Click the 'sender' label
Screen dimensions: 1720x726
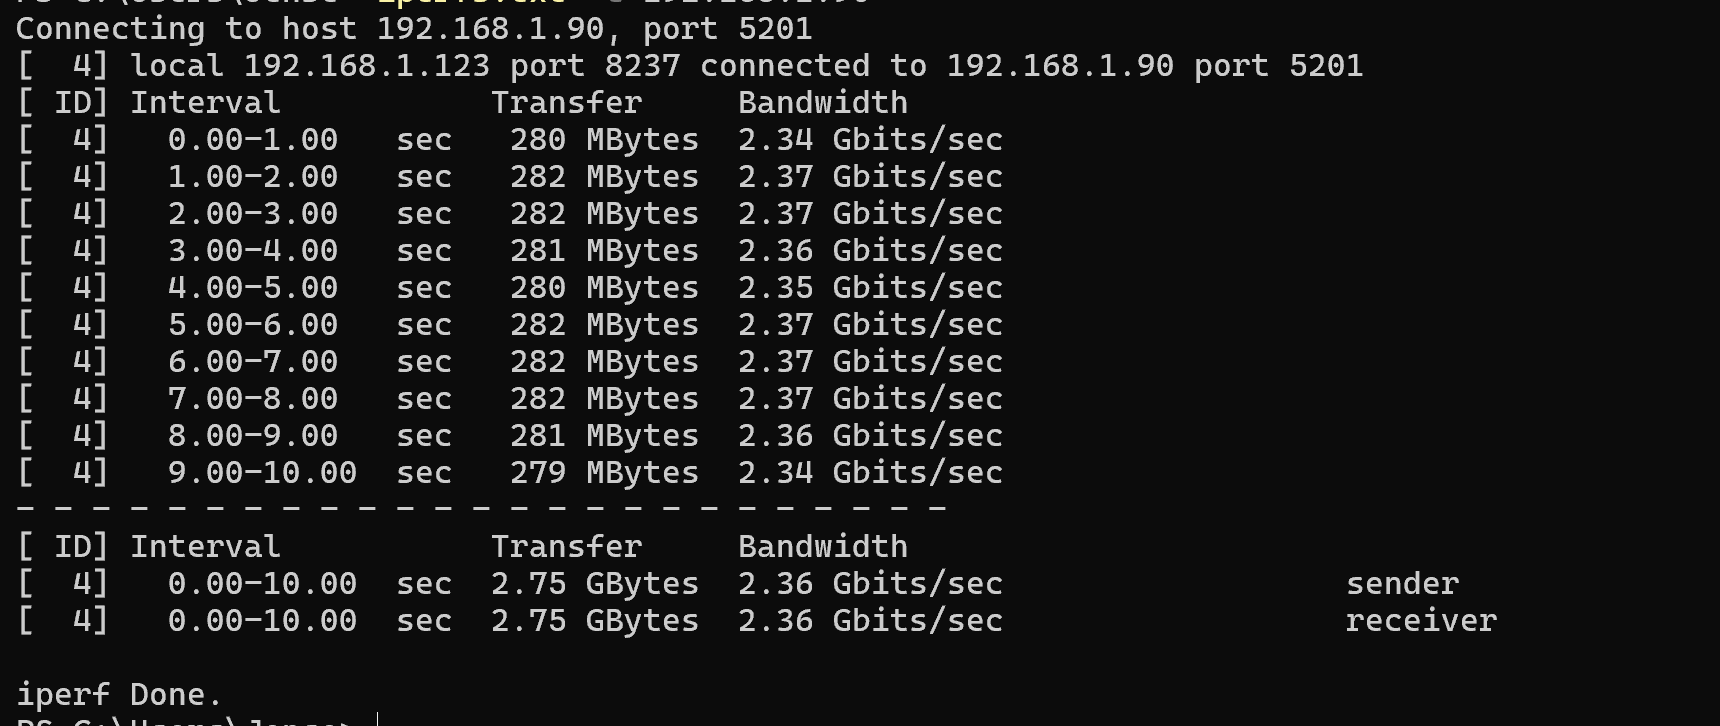pyautogui.click(x=1402, y=584)
